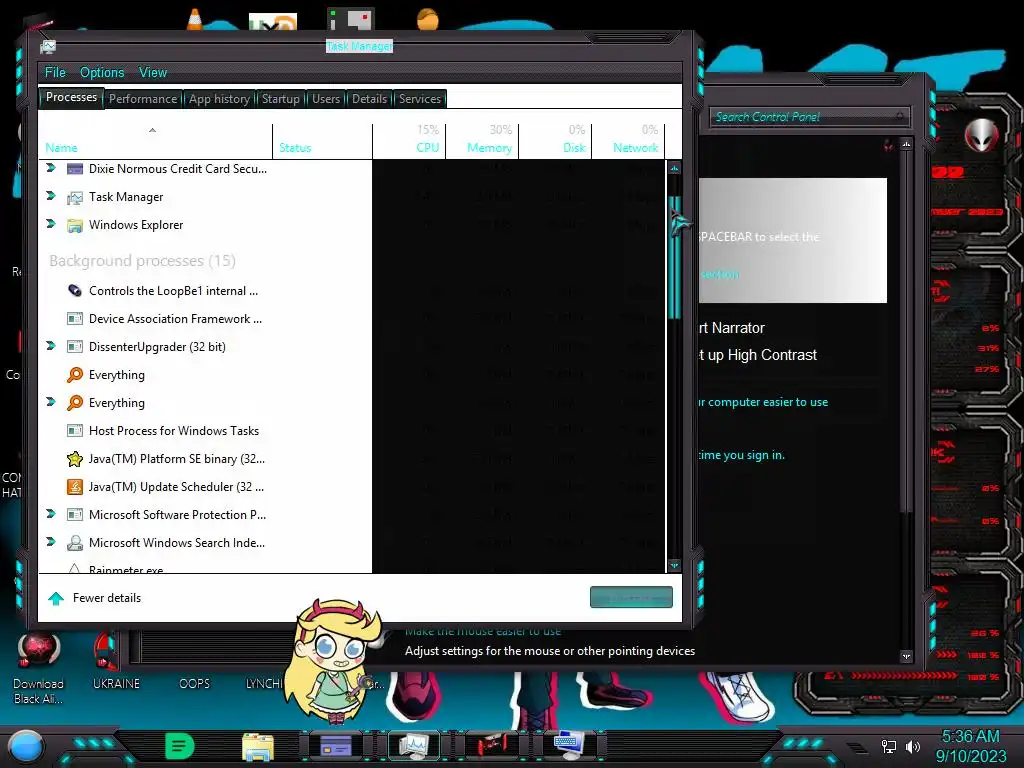
Task: Expand the Dixie Normous Credit Card process row
Action: tap(51, 168)
